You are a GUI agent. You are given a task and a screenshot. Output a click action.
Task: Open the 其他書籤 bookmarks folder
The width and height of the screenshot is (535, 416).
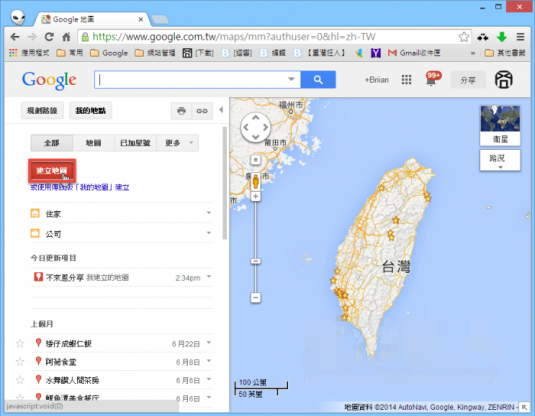pos(505,53)
